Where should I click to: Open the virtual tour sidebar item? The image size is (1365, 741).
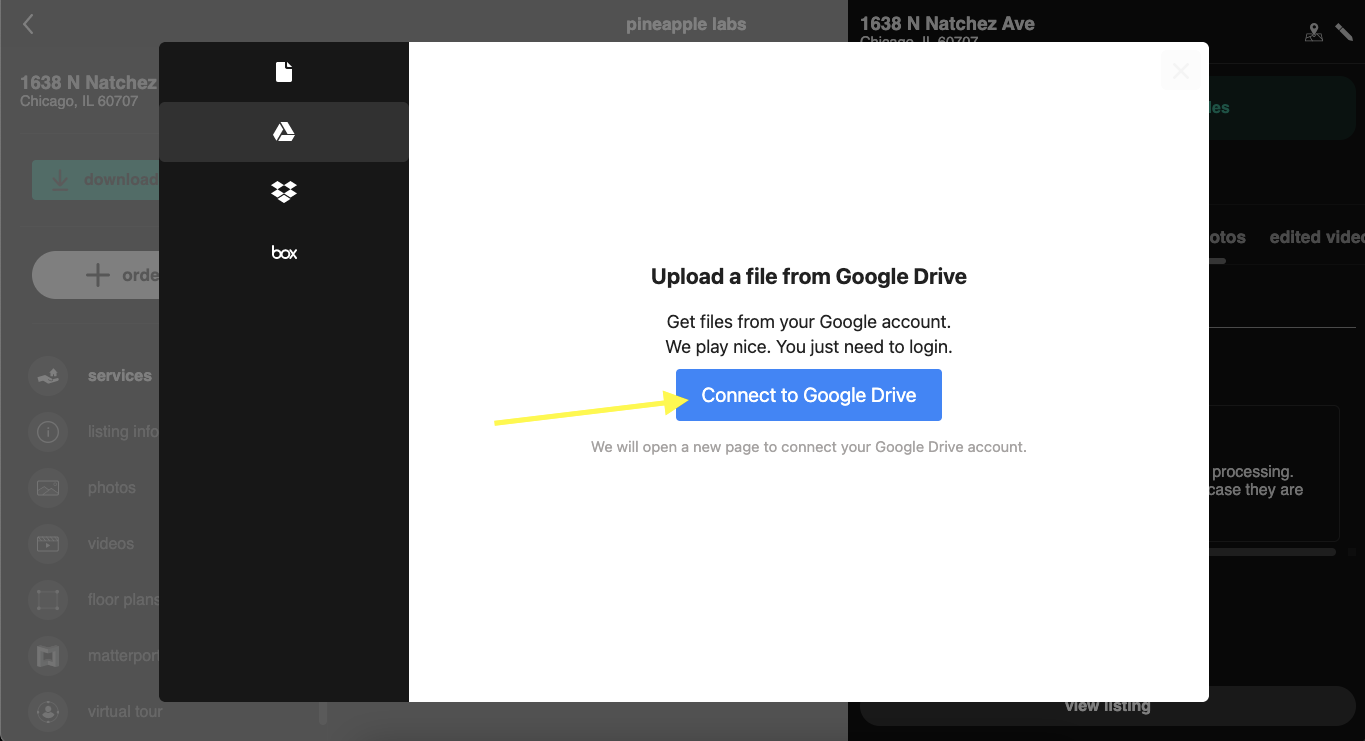point(124,712)
